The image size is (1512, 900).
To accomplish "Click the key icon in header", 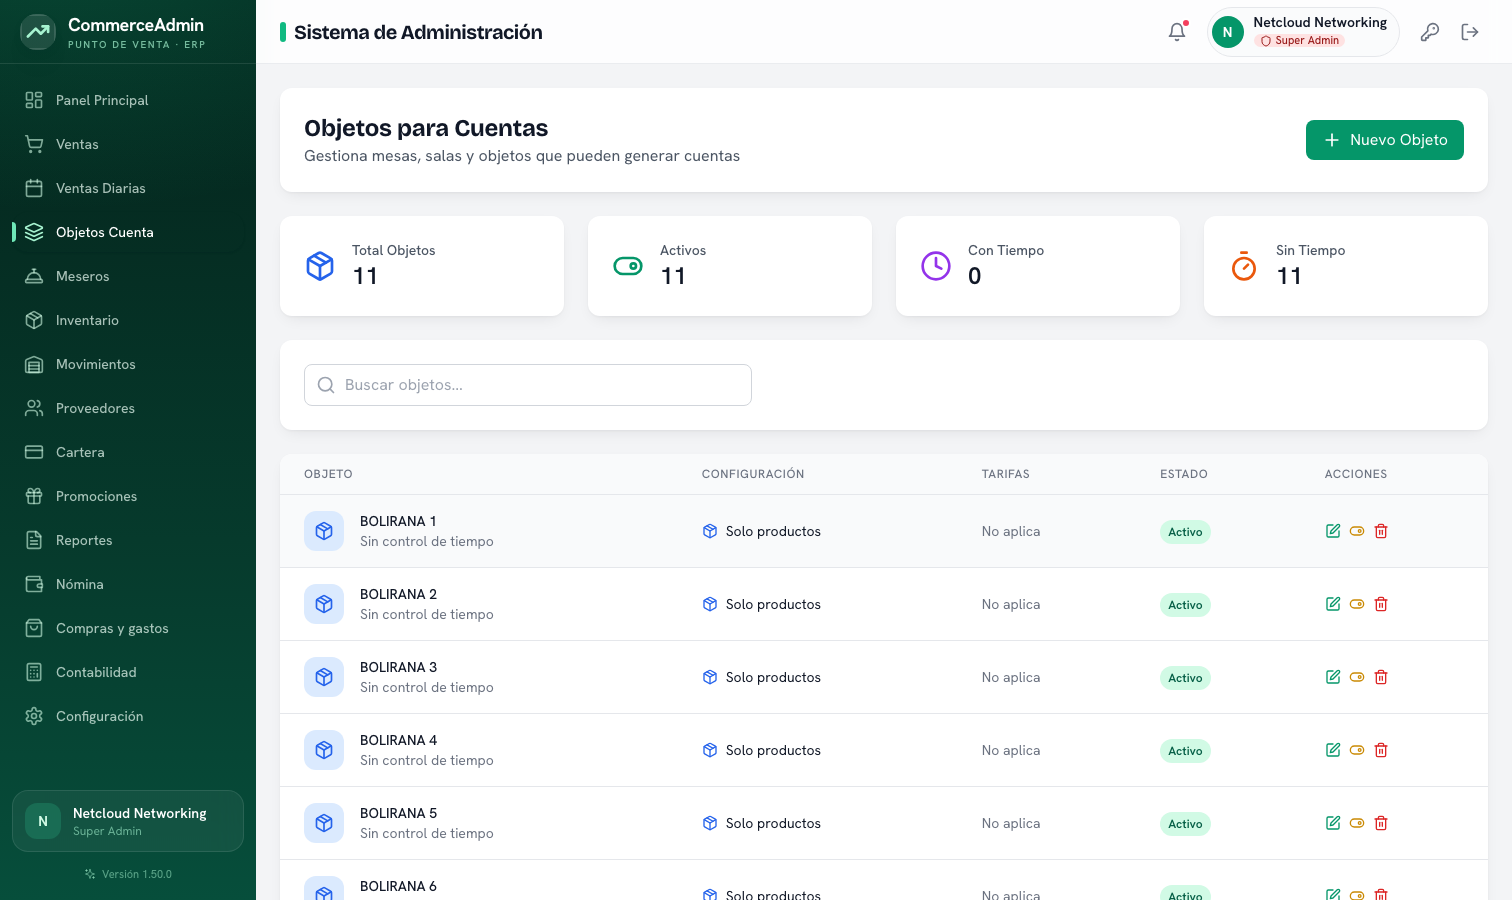I will (x=1430, y=32).
